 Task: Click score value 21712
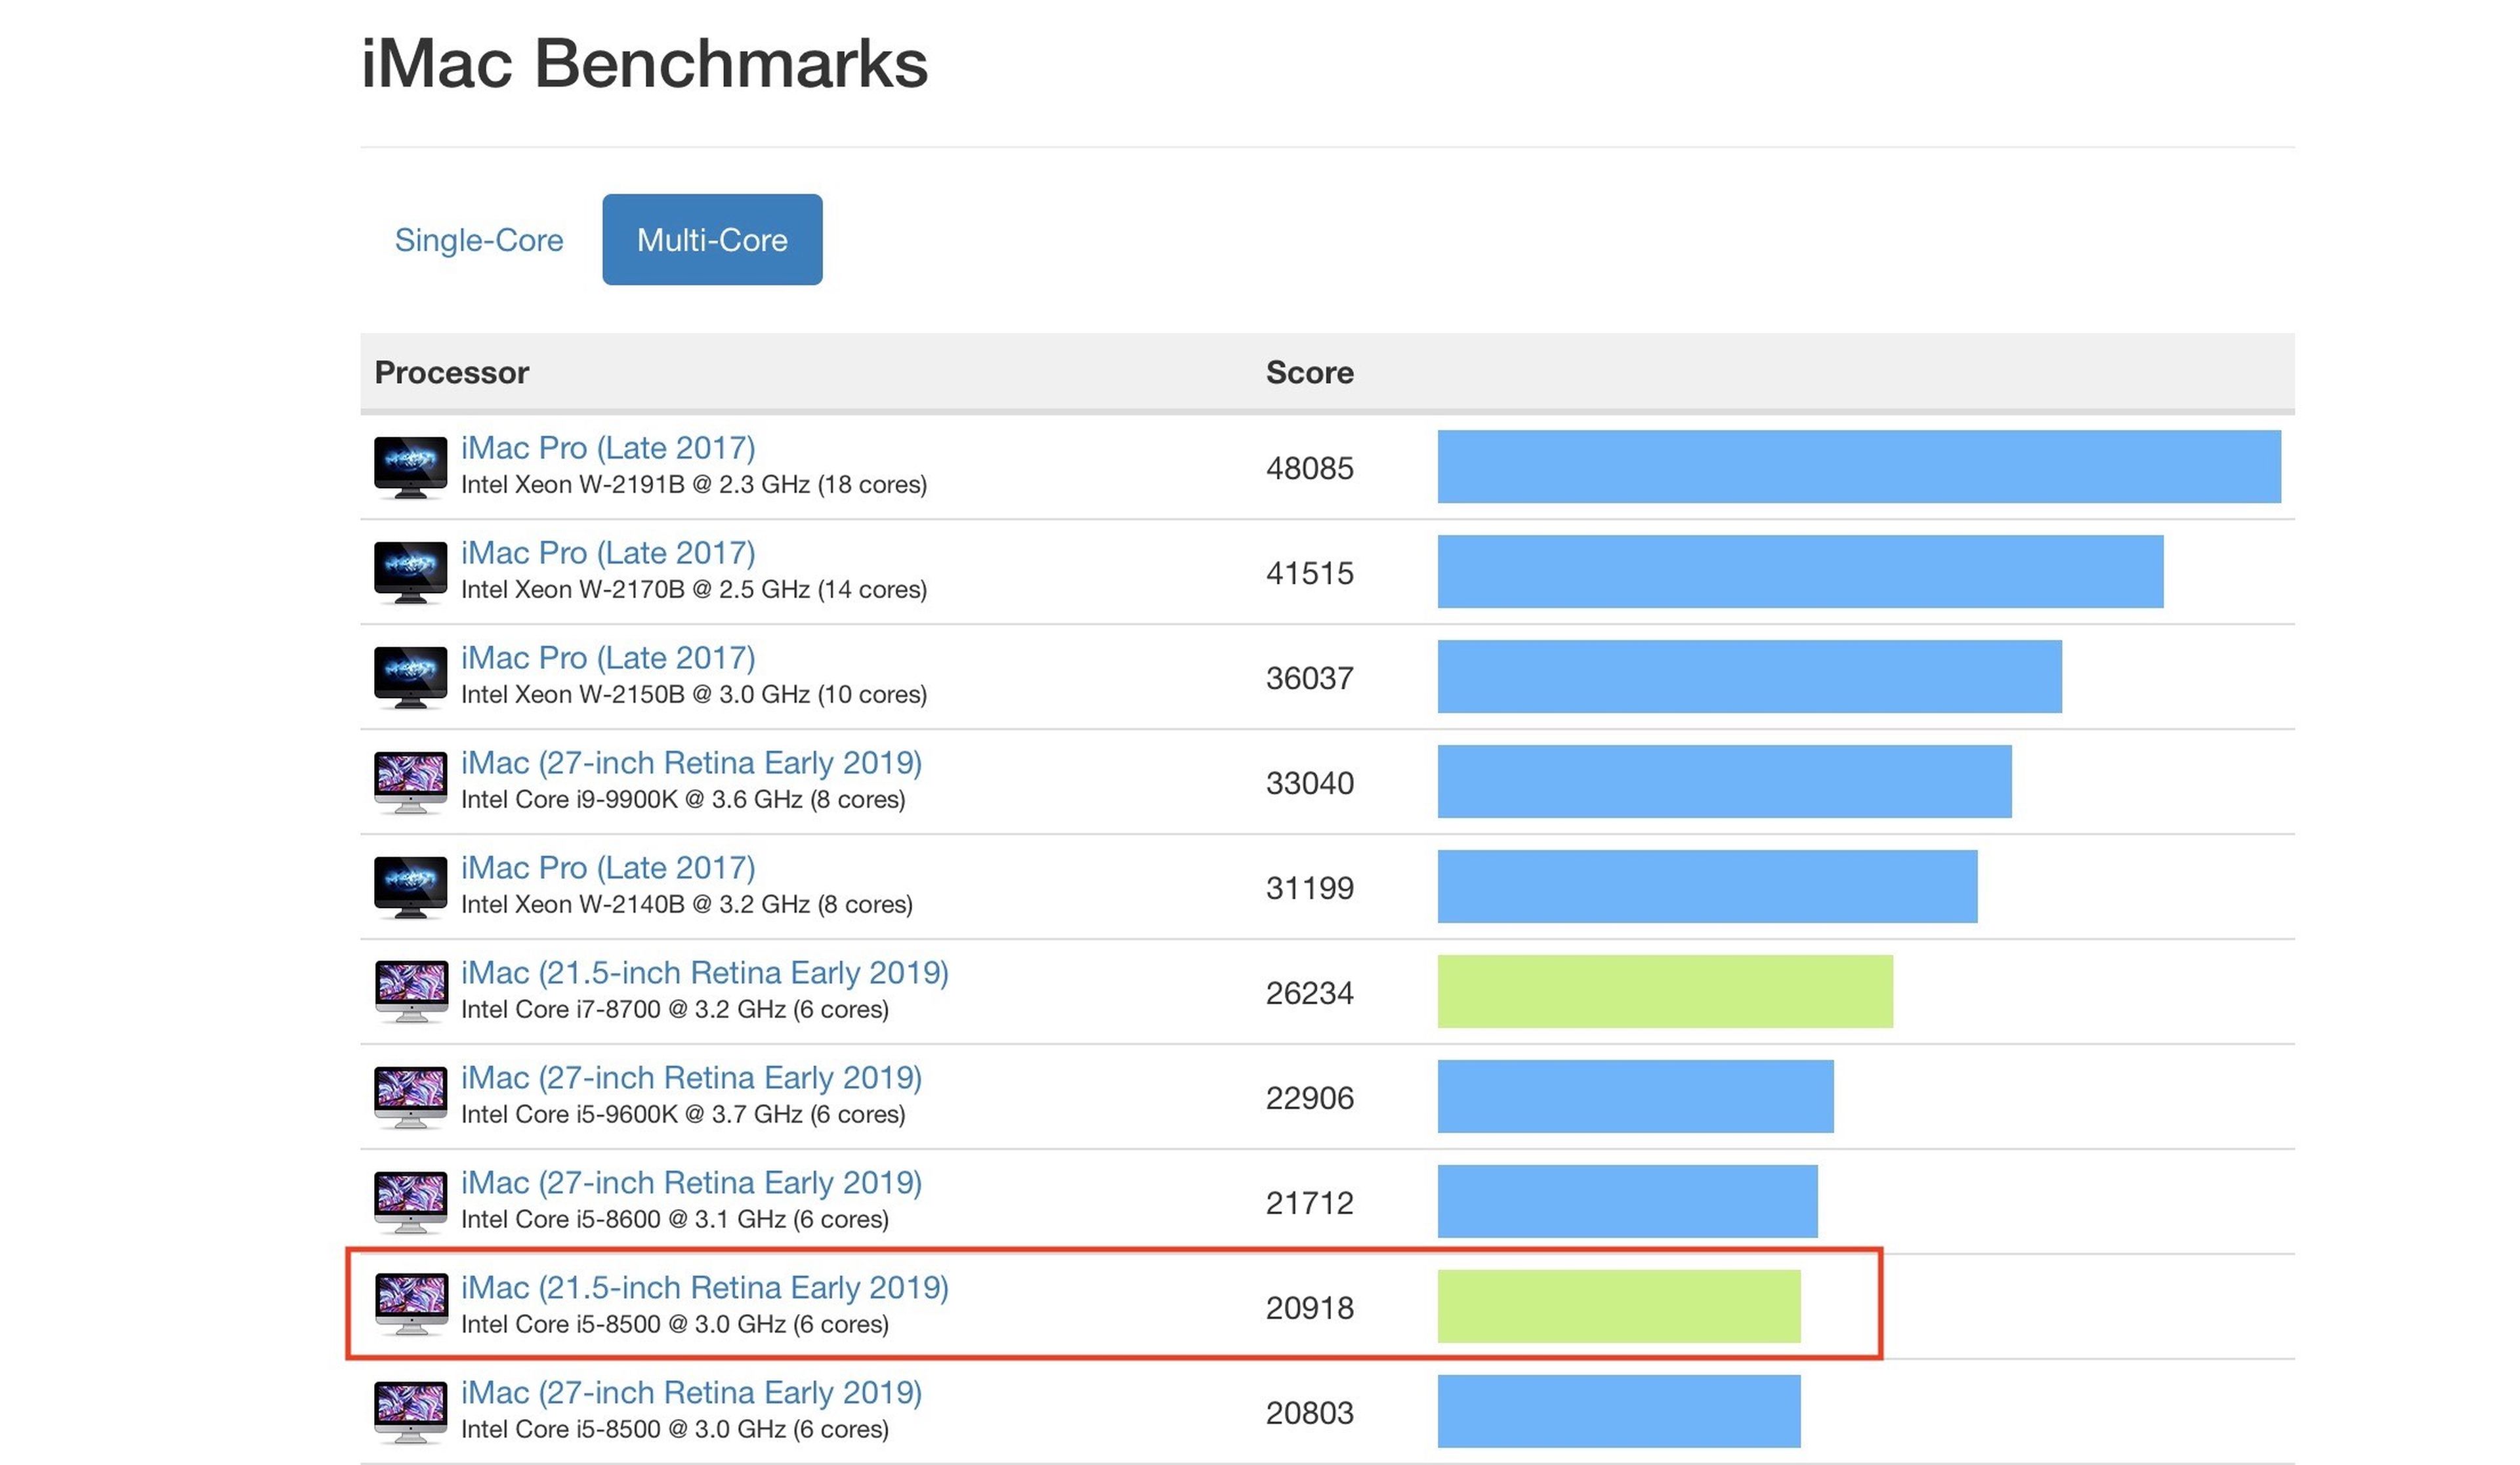(1310, 1203)
